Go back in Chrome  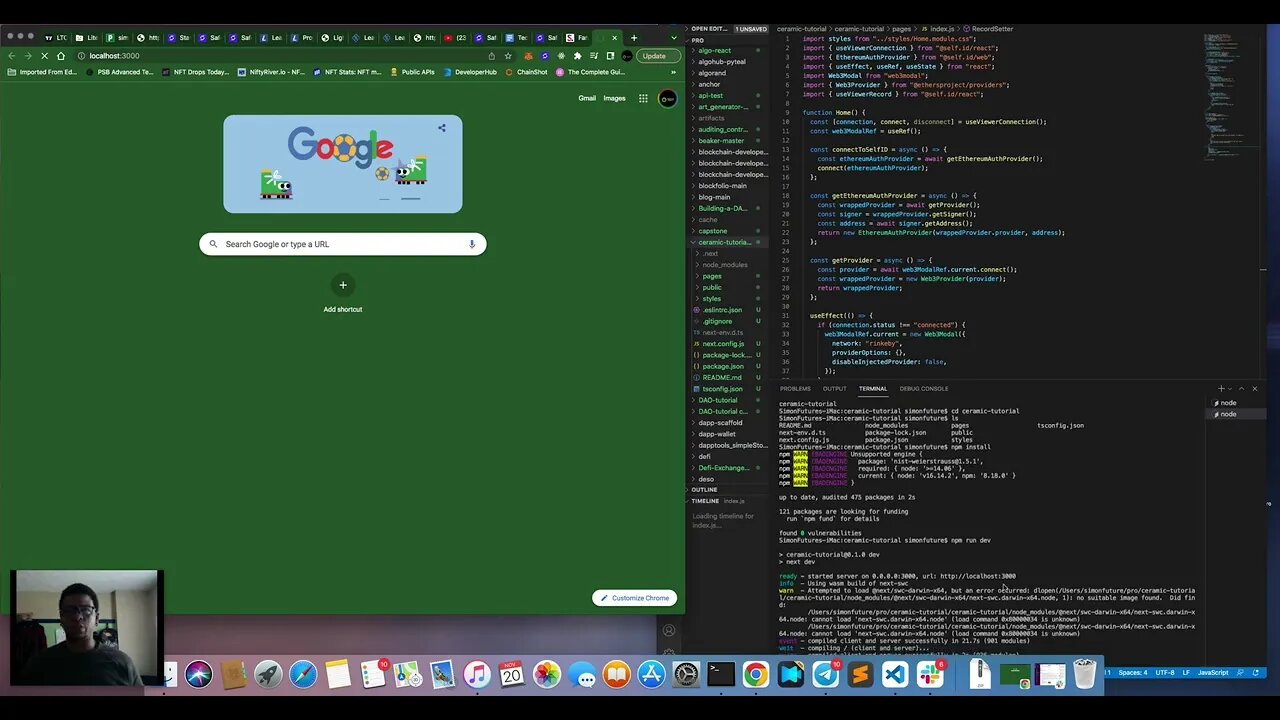pyautogui.click(x=12, y=56)
